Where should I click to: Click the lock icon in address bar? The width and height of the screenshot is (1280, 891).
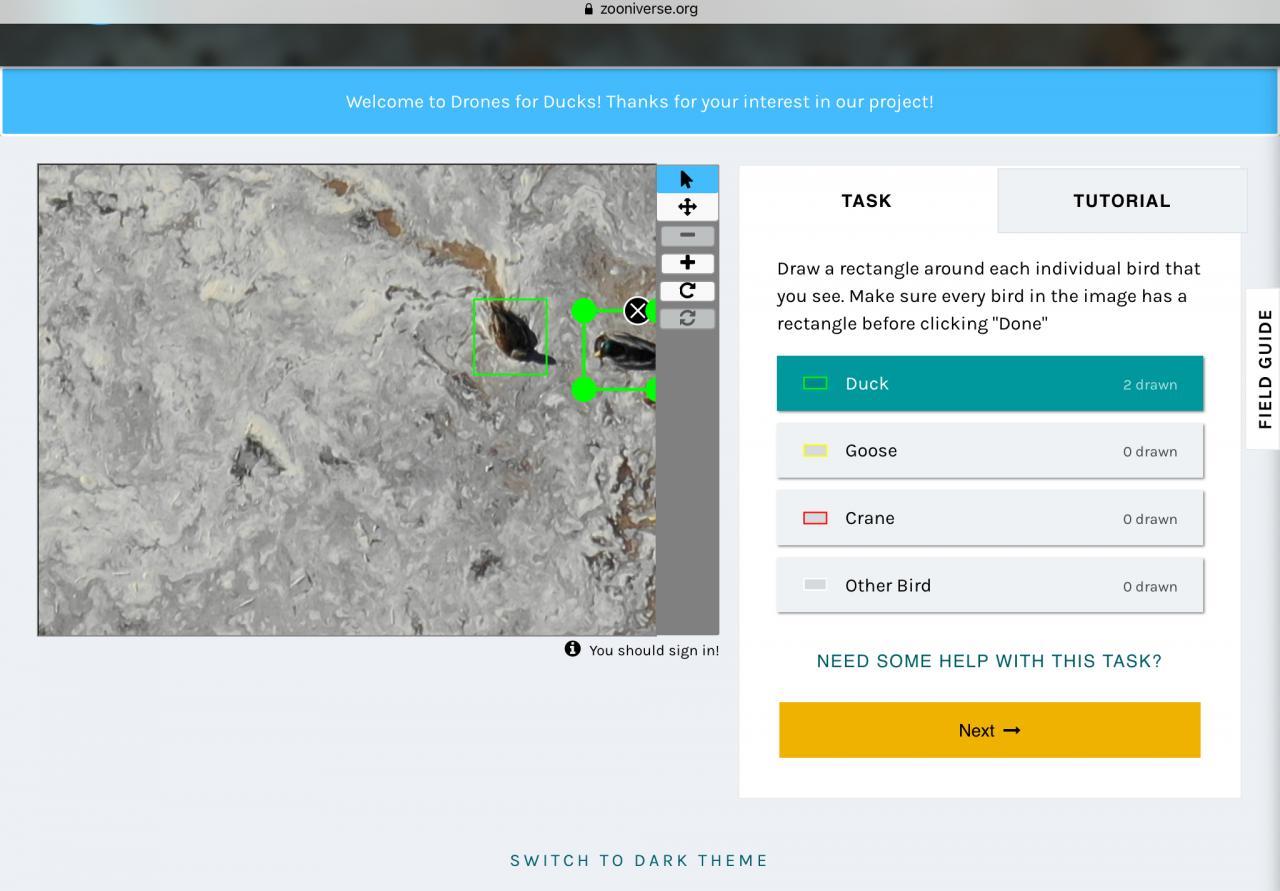(x=589, y=9)
